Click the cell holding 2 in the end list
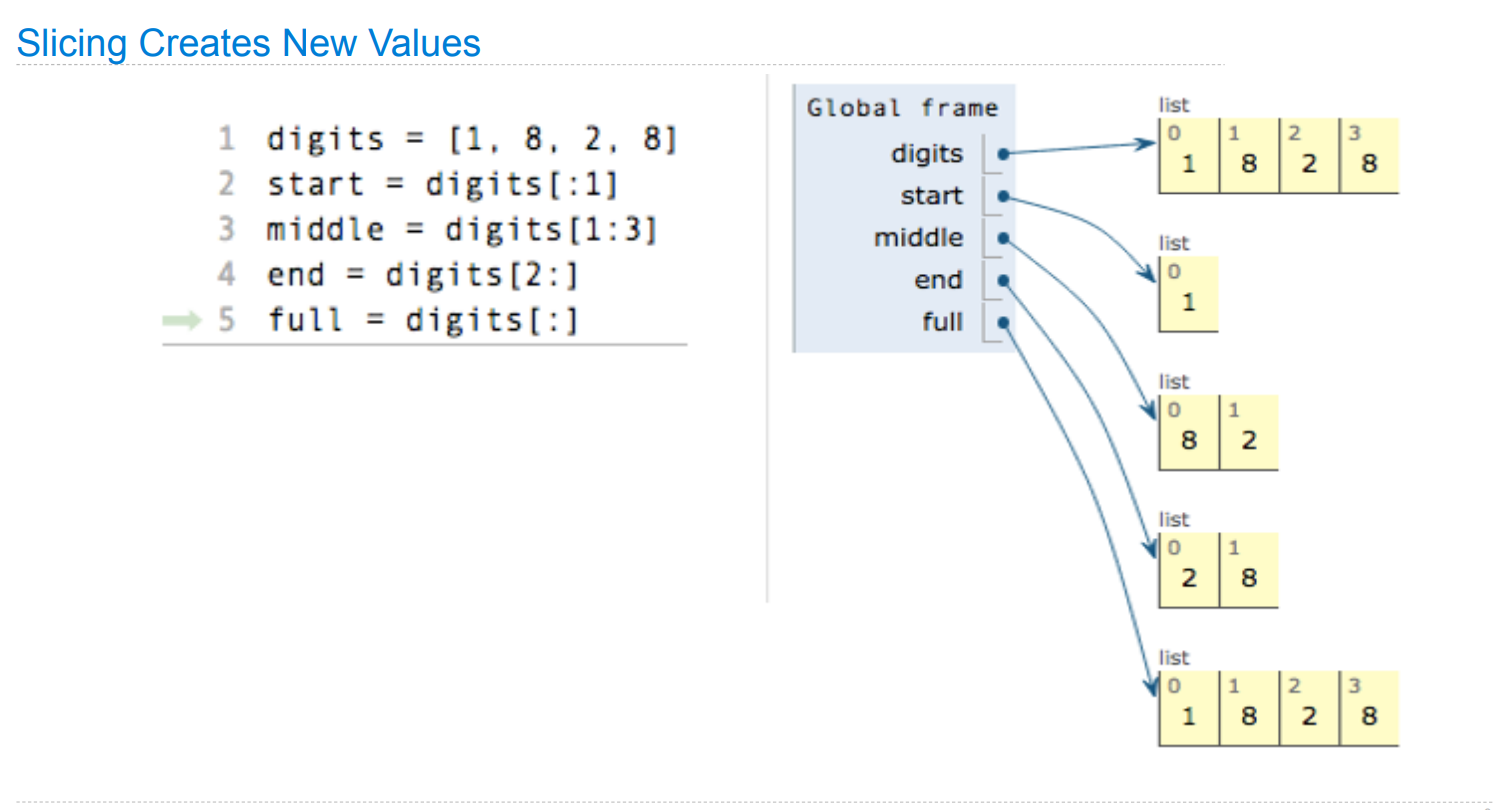Screen dimensions: 1511x810 click(1189, 570)
